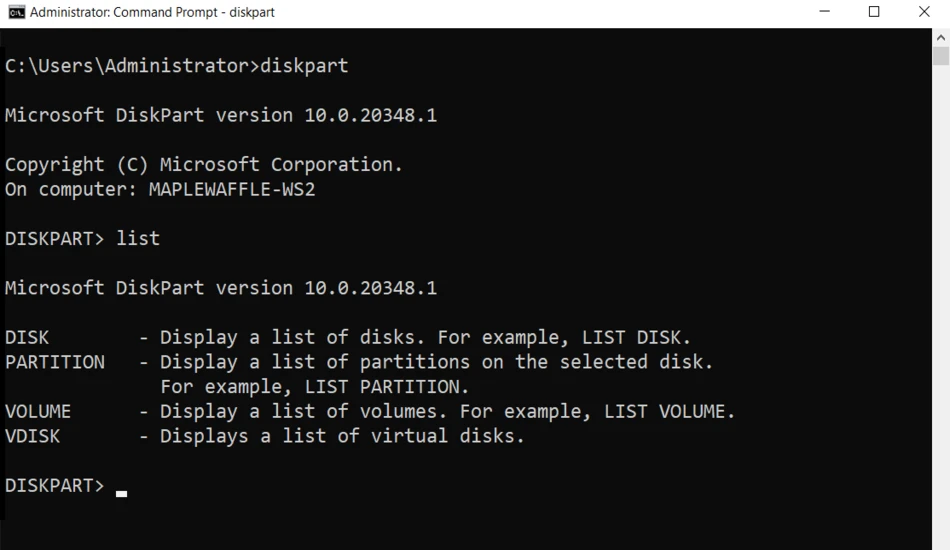Screen dimensions: 950x550
Task: Click the scrollbar up arrow
Action: click(941, 38)
